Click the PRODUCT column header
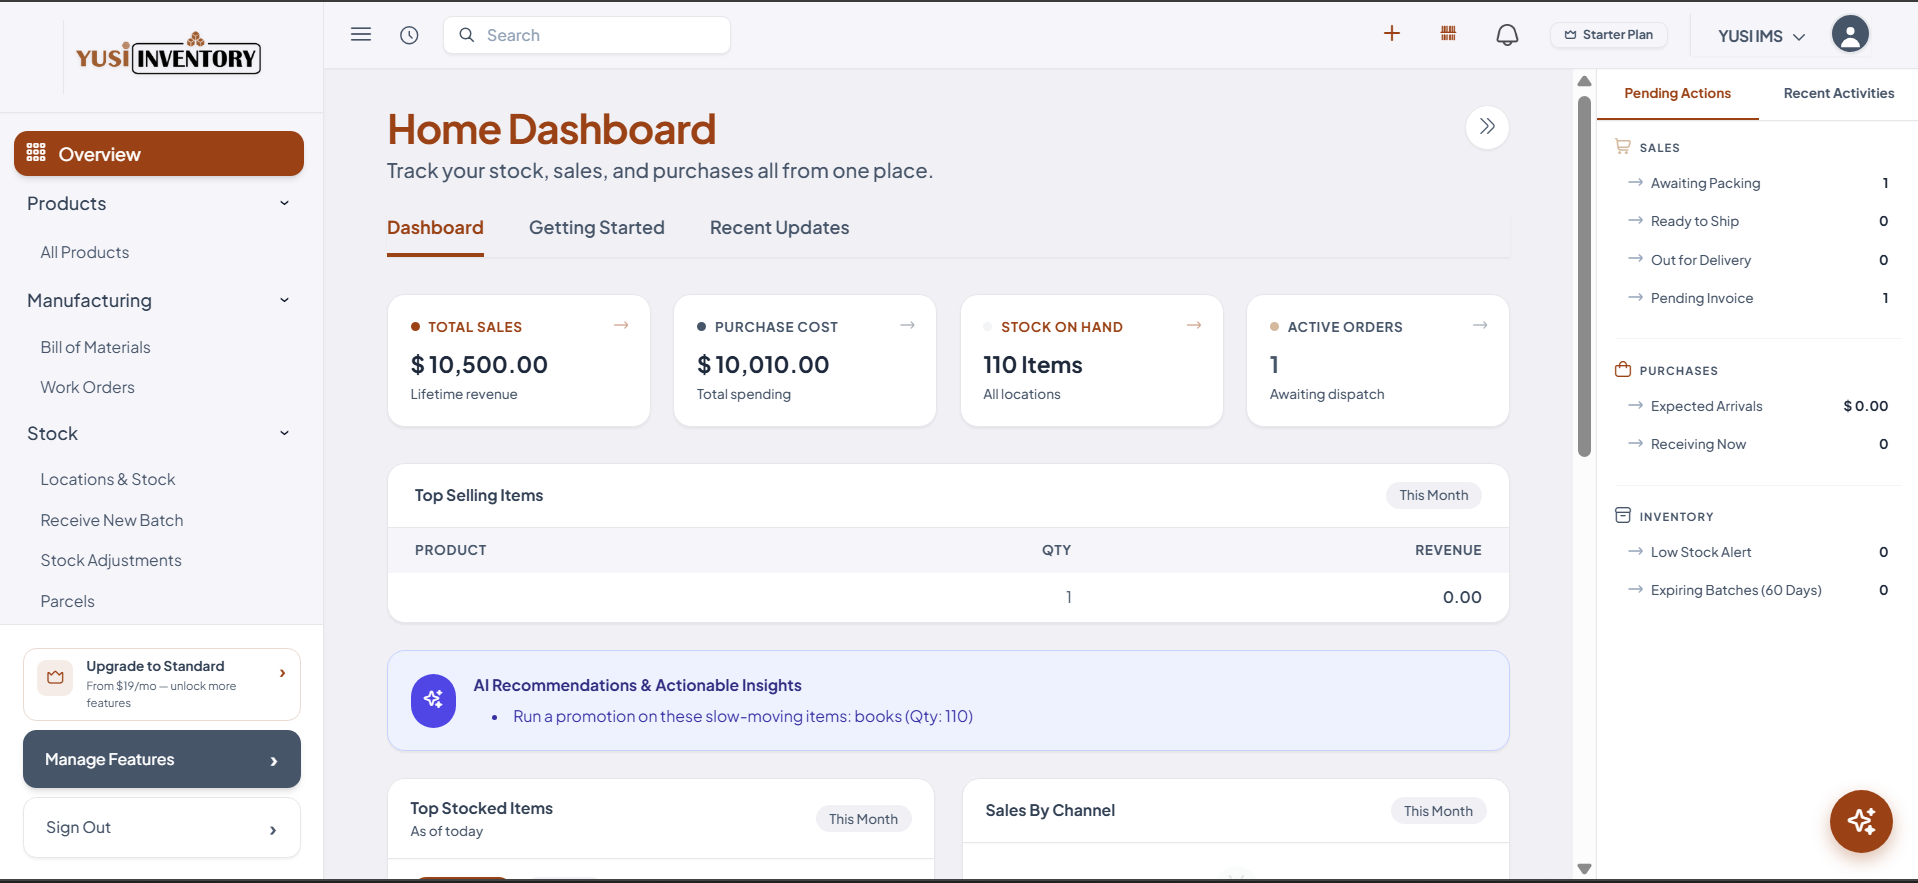Screen dimensions: 1918x883 coord(451,550)
